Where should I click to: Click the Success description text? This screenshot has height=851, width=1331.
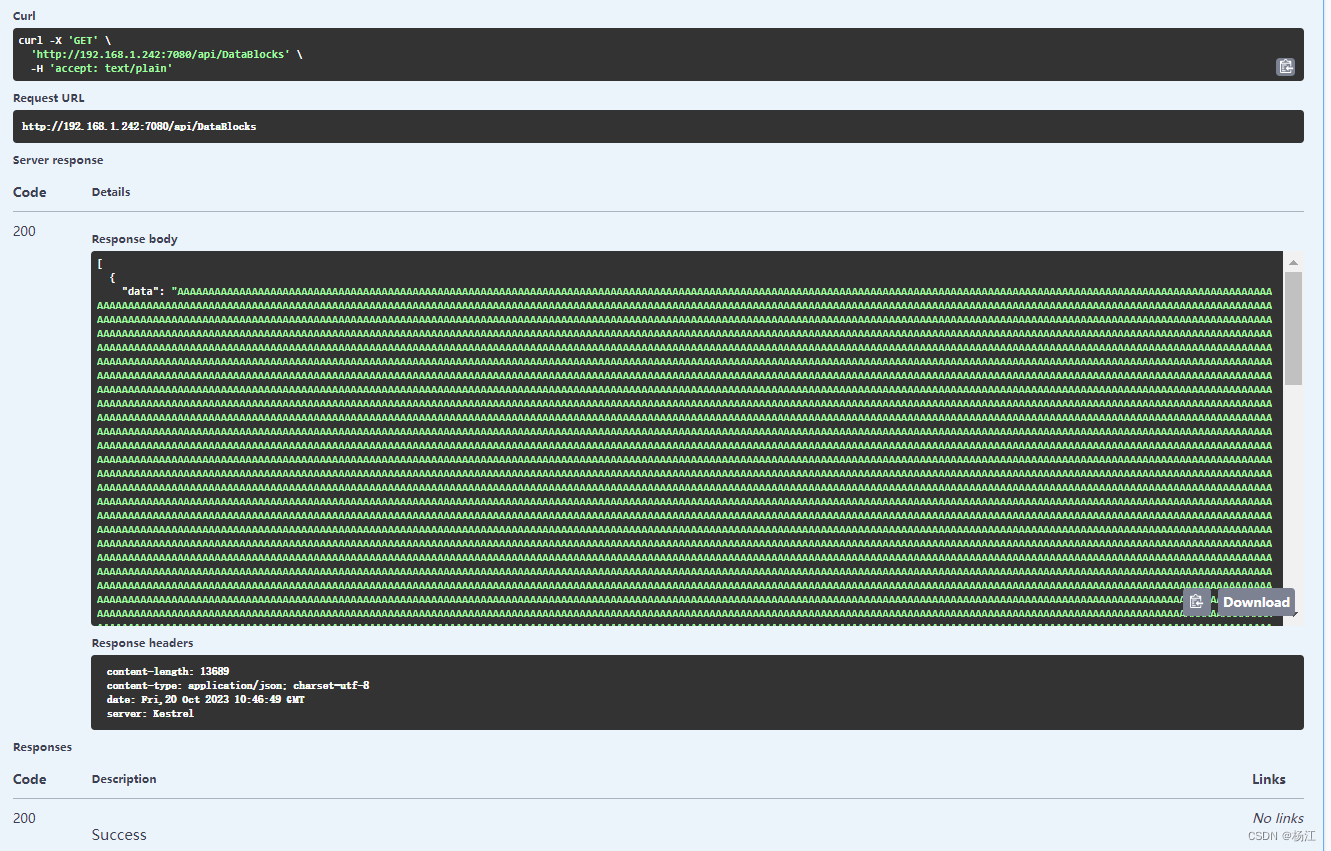coord(118,834)
